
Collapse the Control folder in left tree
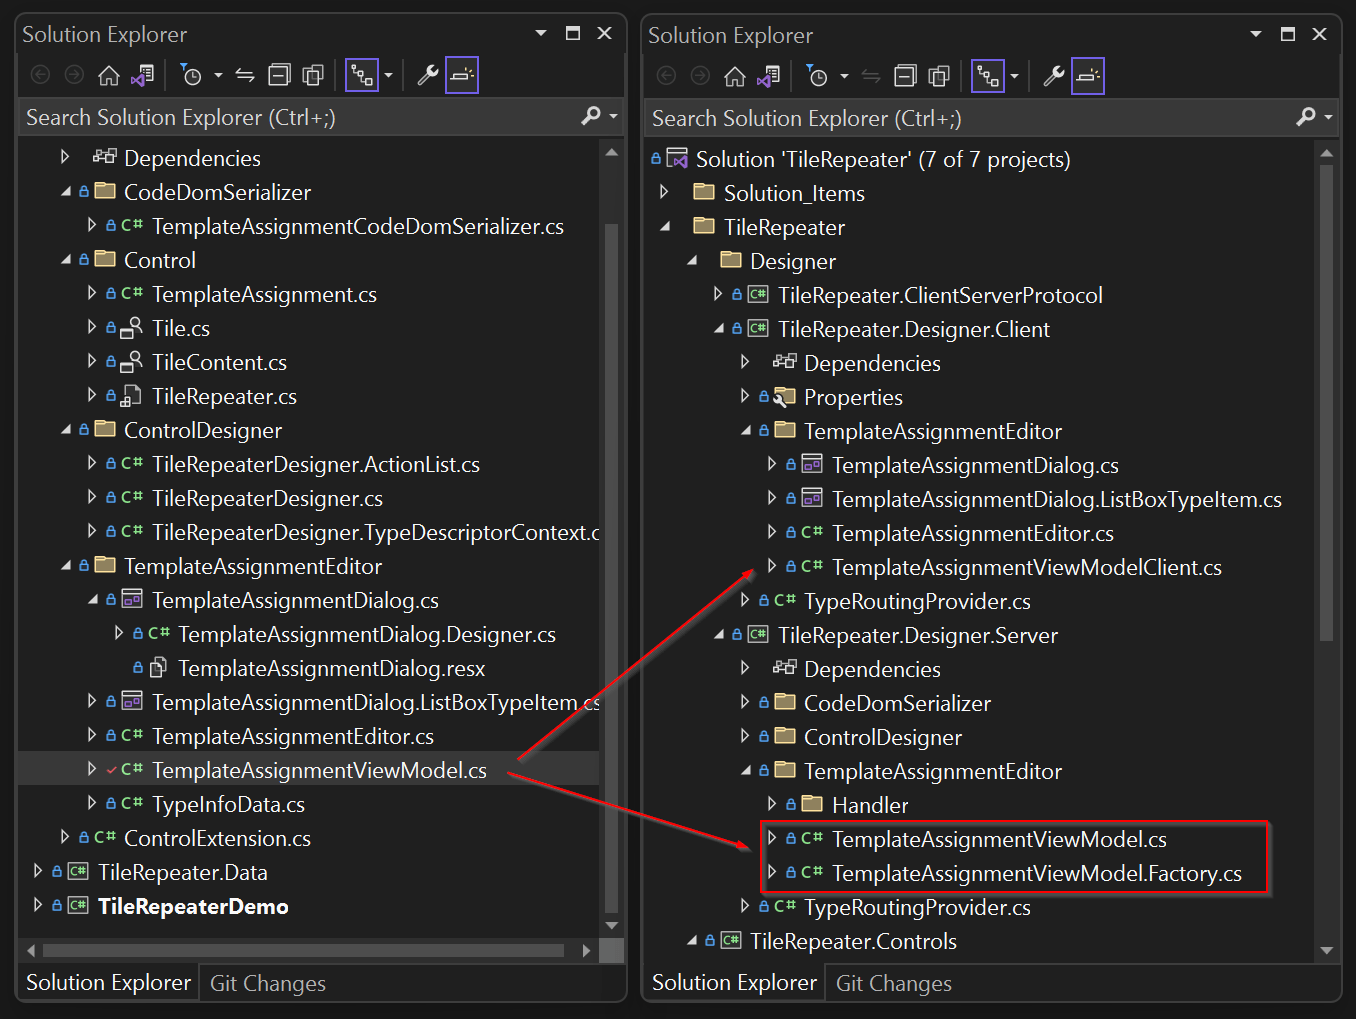pos(66,259)
